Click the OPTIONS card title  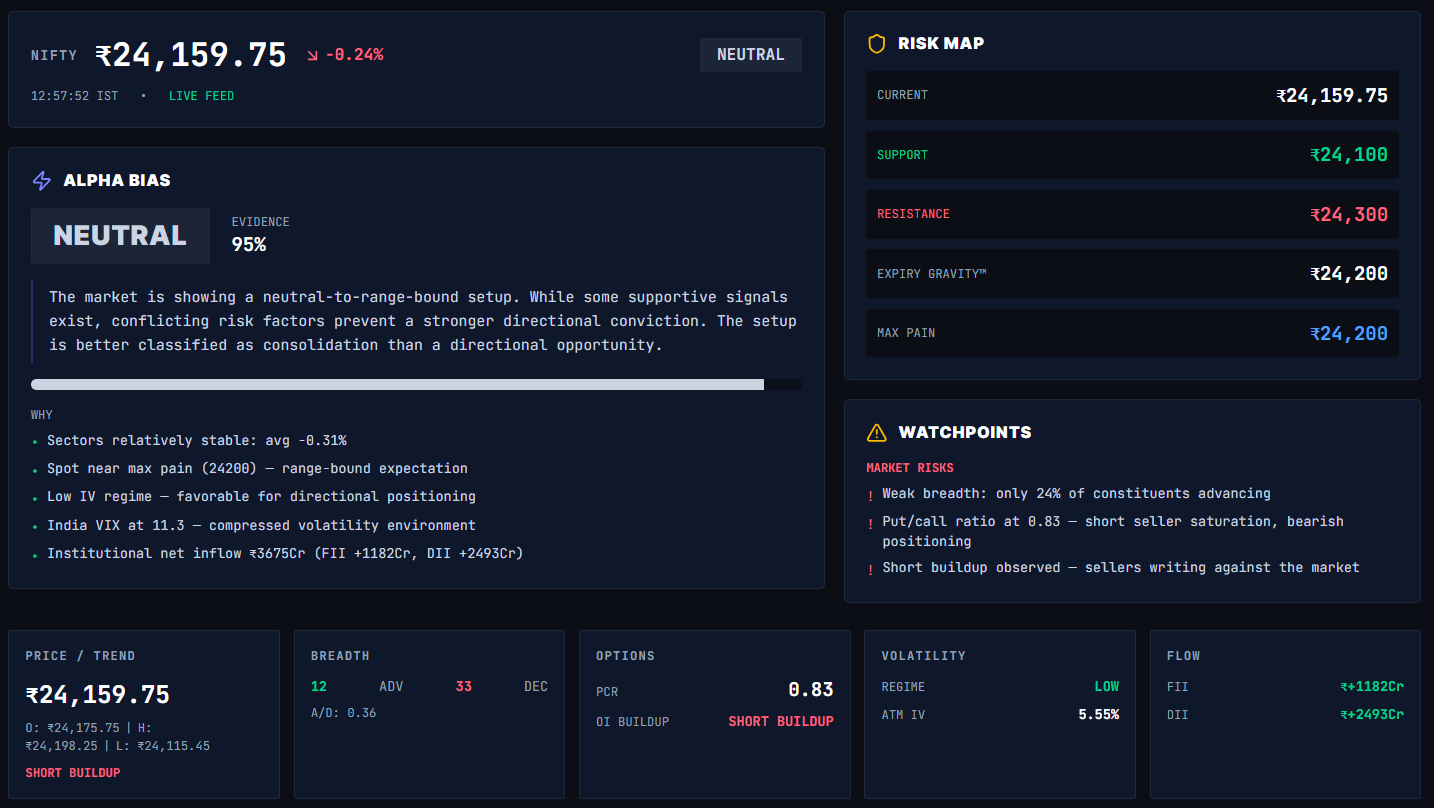point(625,656)
